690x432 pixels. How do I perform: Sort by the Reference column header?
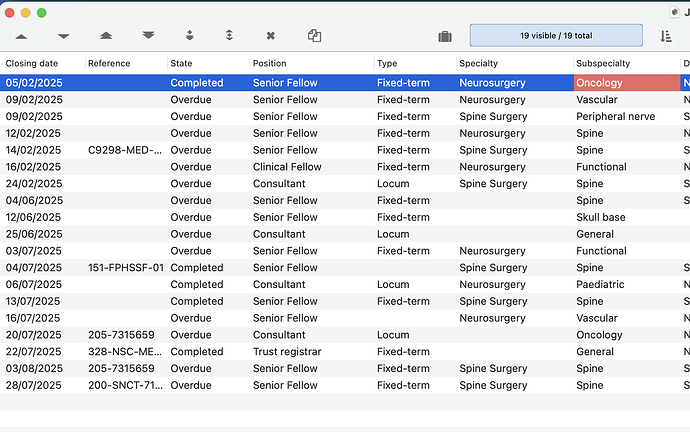(x=109, y=63)
